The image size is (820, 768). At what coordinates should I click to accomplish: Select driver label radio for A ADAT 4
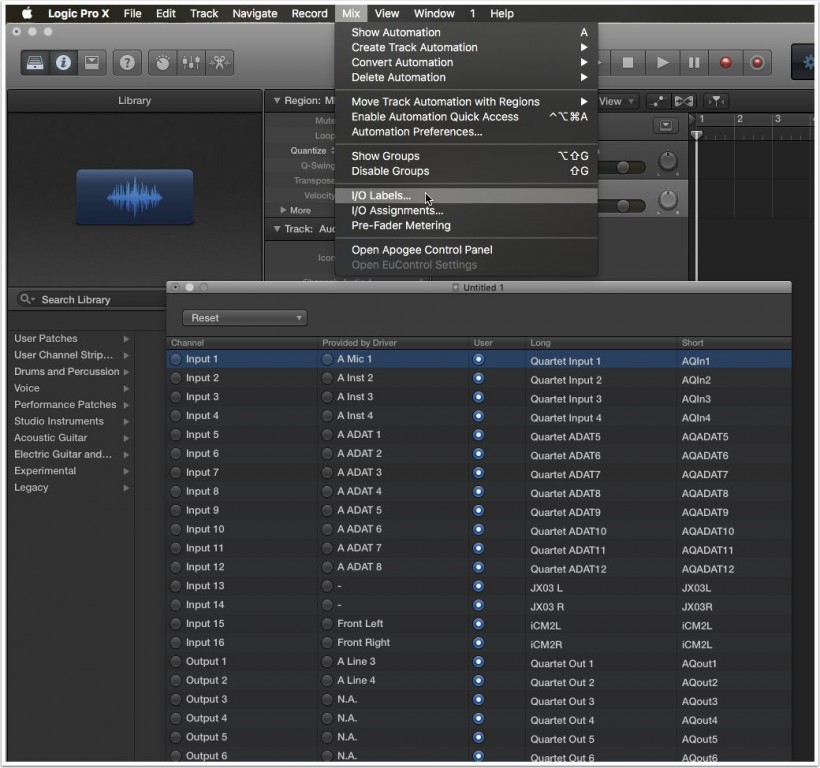coord(327,491)
